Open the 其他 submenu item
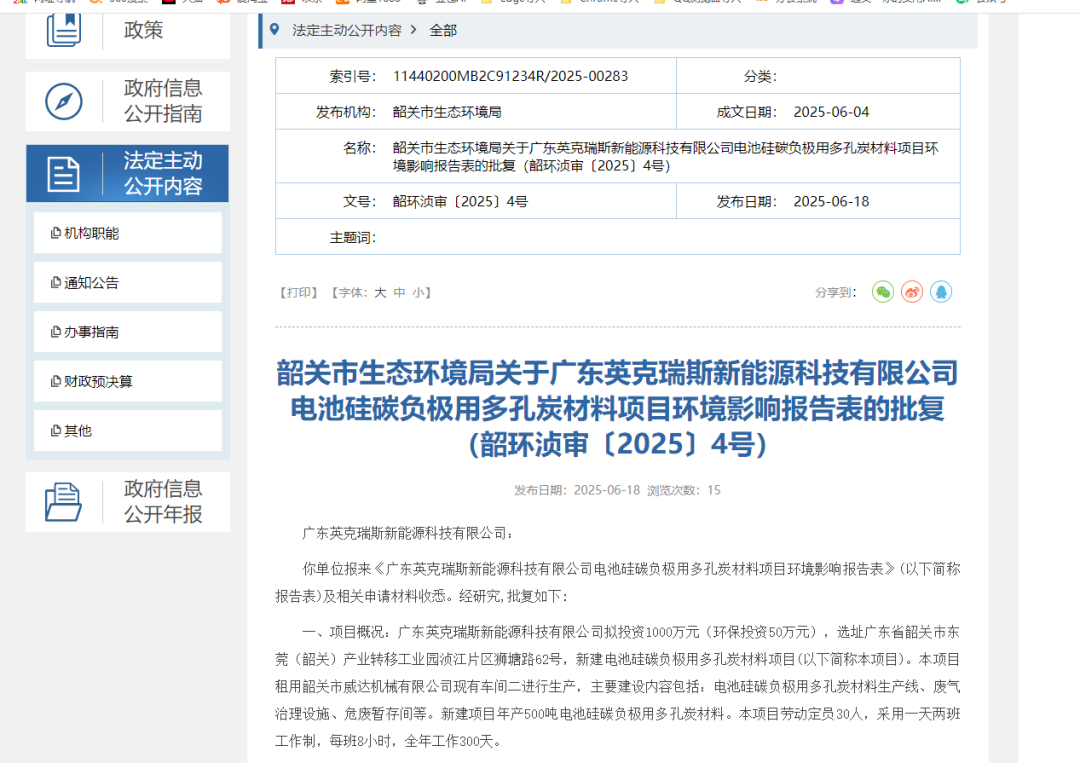This screenshot has width=1080, height=763. point(128,431)
